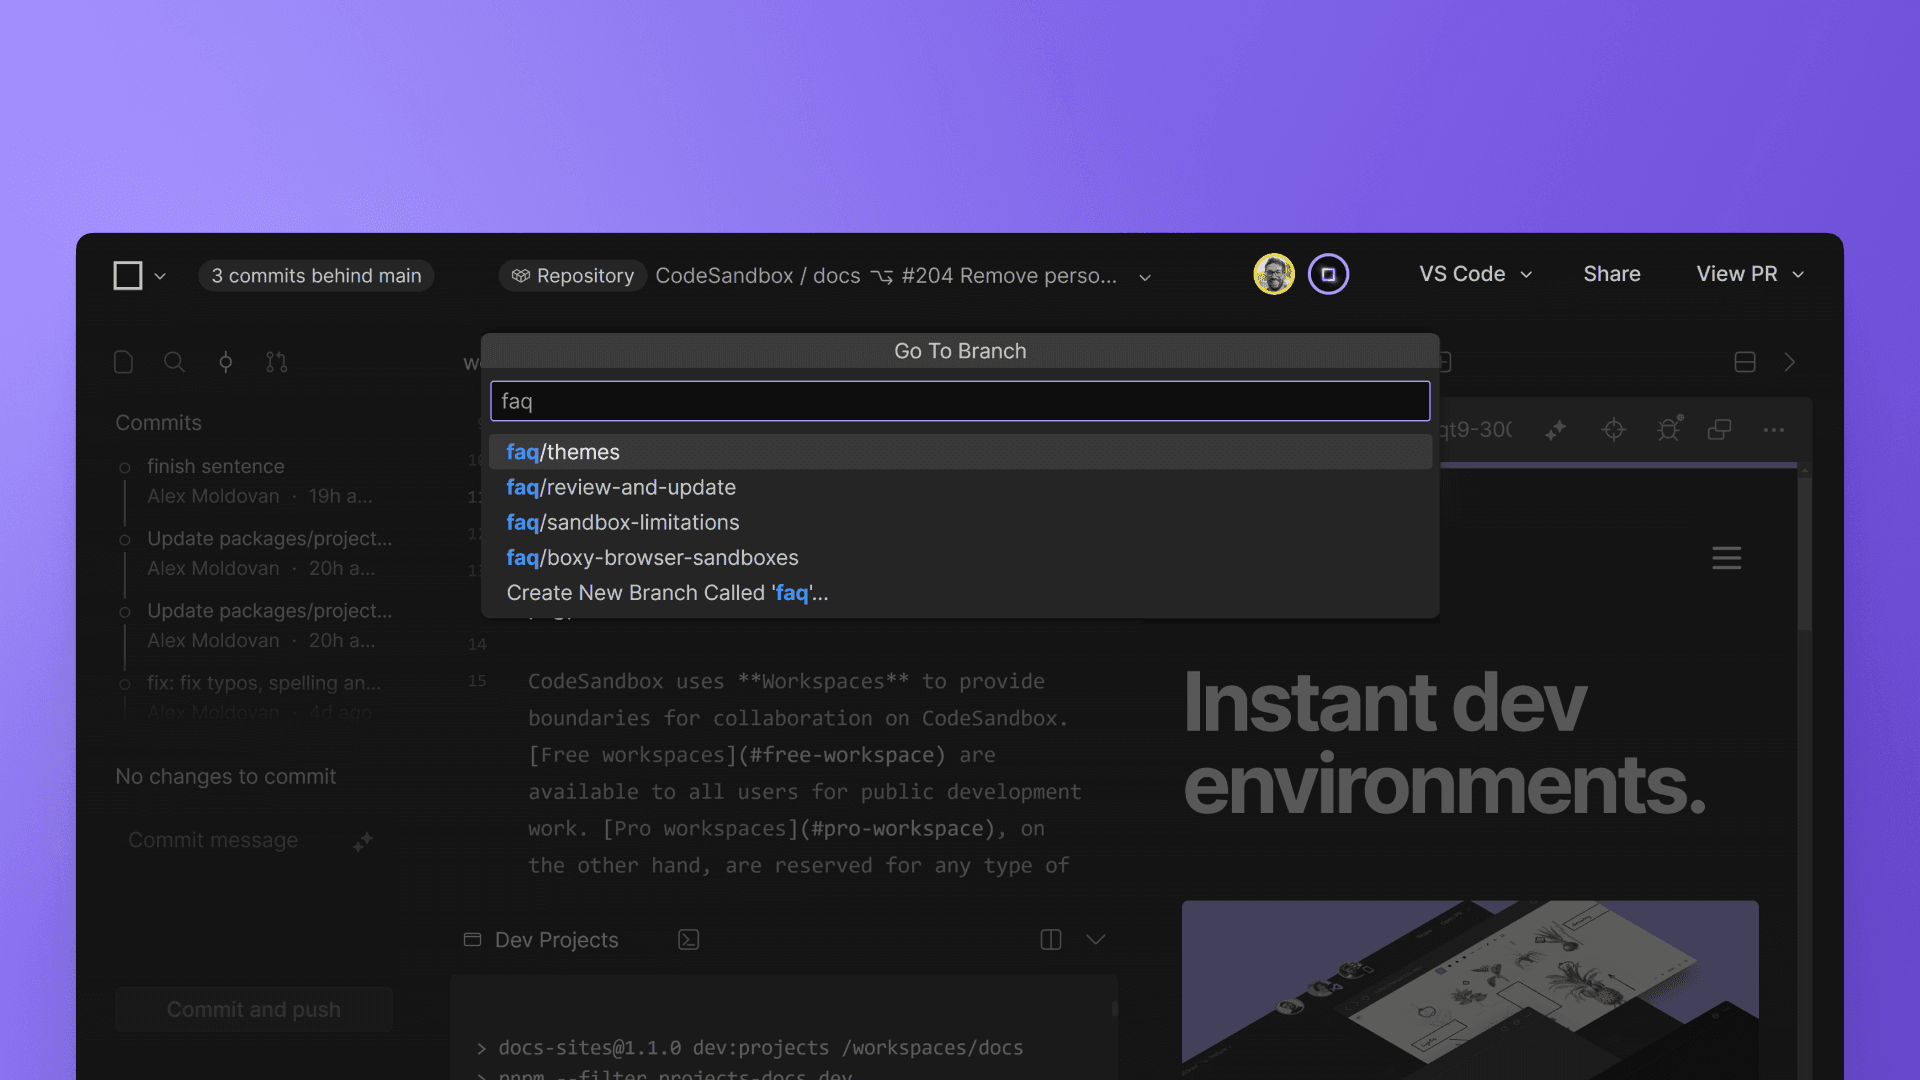Click the bug debug icon in preview toolbar

point(1668,430)
